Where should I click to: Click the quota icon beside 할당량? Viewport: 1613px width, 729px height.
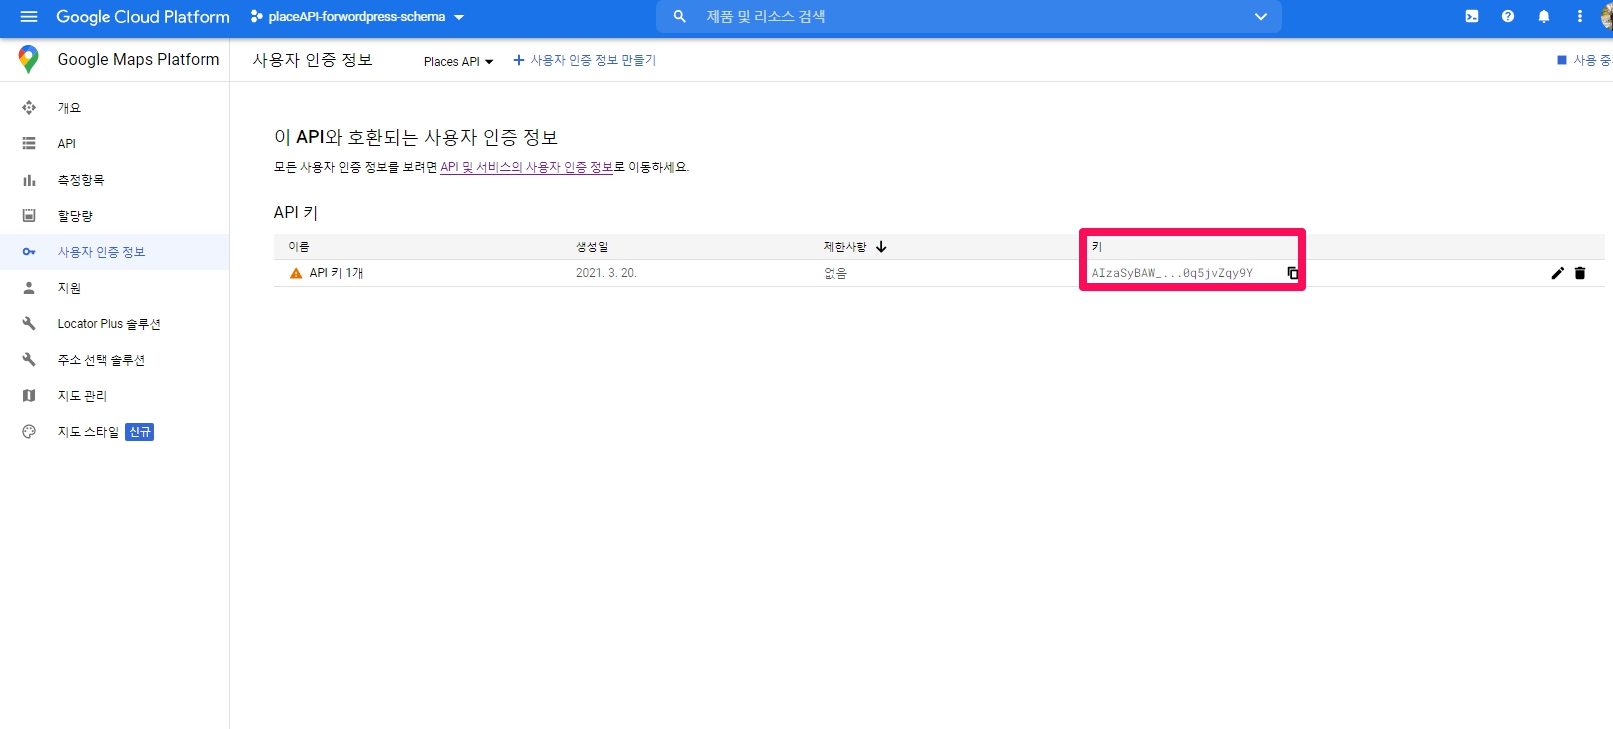(x=29, y=216)
